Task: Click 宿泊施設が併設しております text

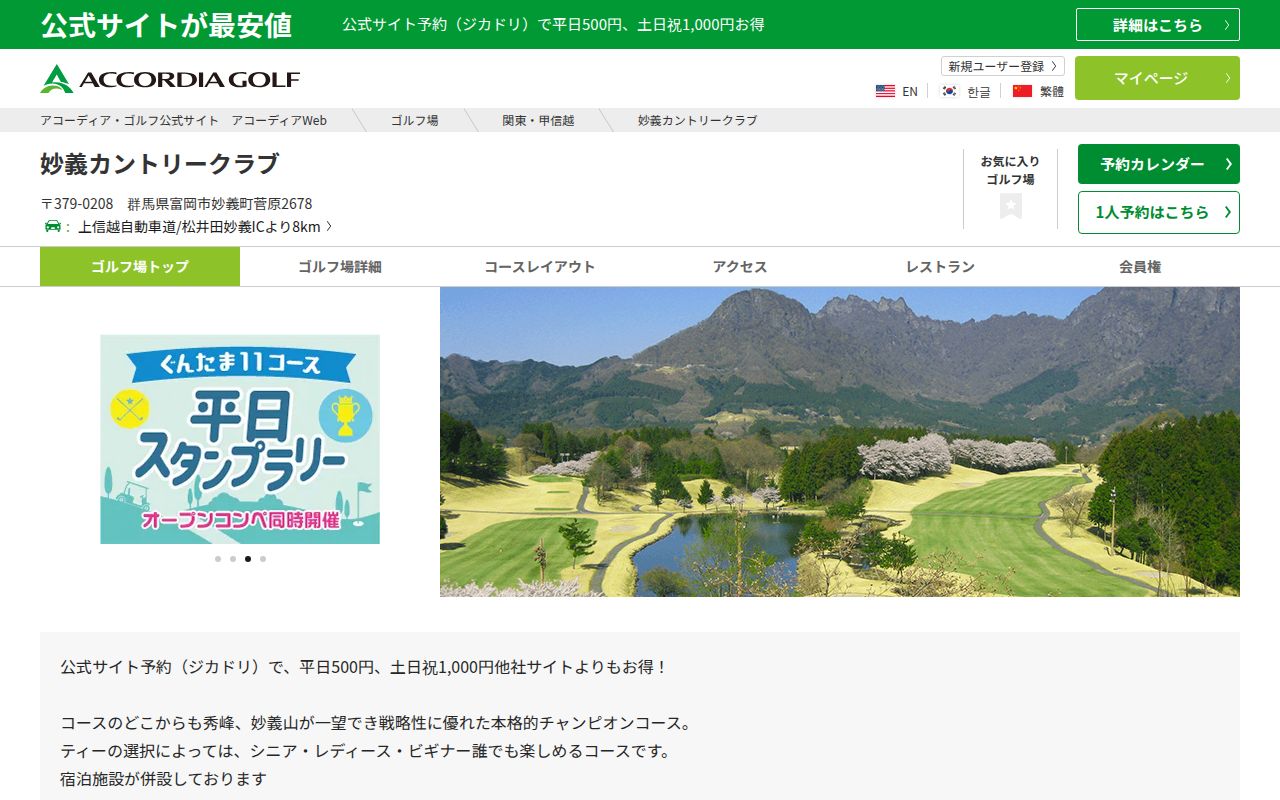Action: pos(163,778)
